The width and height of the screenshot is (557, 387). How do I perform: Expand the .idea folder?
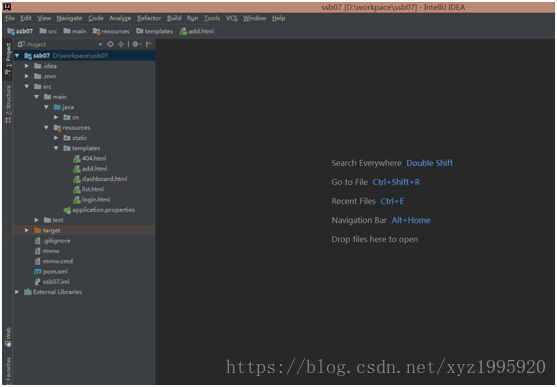point(27,66)
